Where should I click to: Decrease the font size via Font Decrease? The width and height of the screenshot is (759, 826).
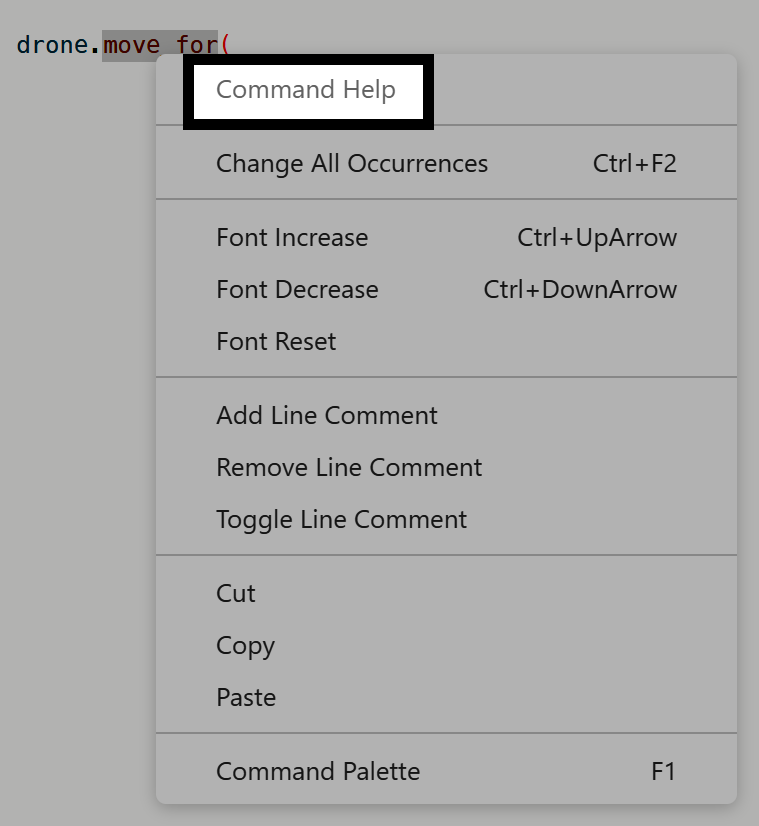point(297,290)
